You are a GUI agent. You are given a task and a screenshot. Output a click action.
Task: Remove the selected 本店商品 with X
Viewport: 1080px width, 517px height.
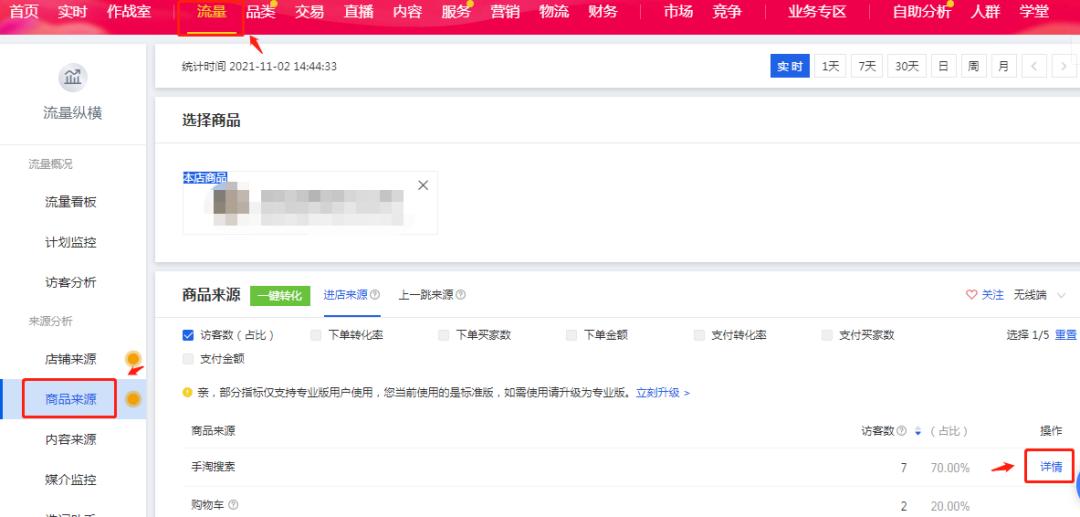pos(424,185)
